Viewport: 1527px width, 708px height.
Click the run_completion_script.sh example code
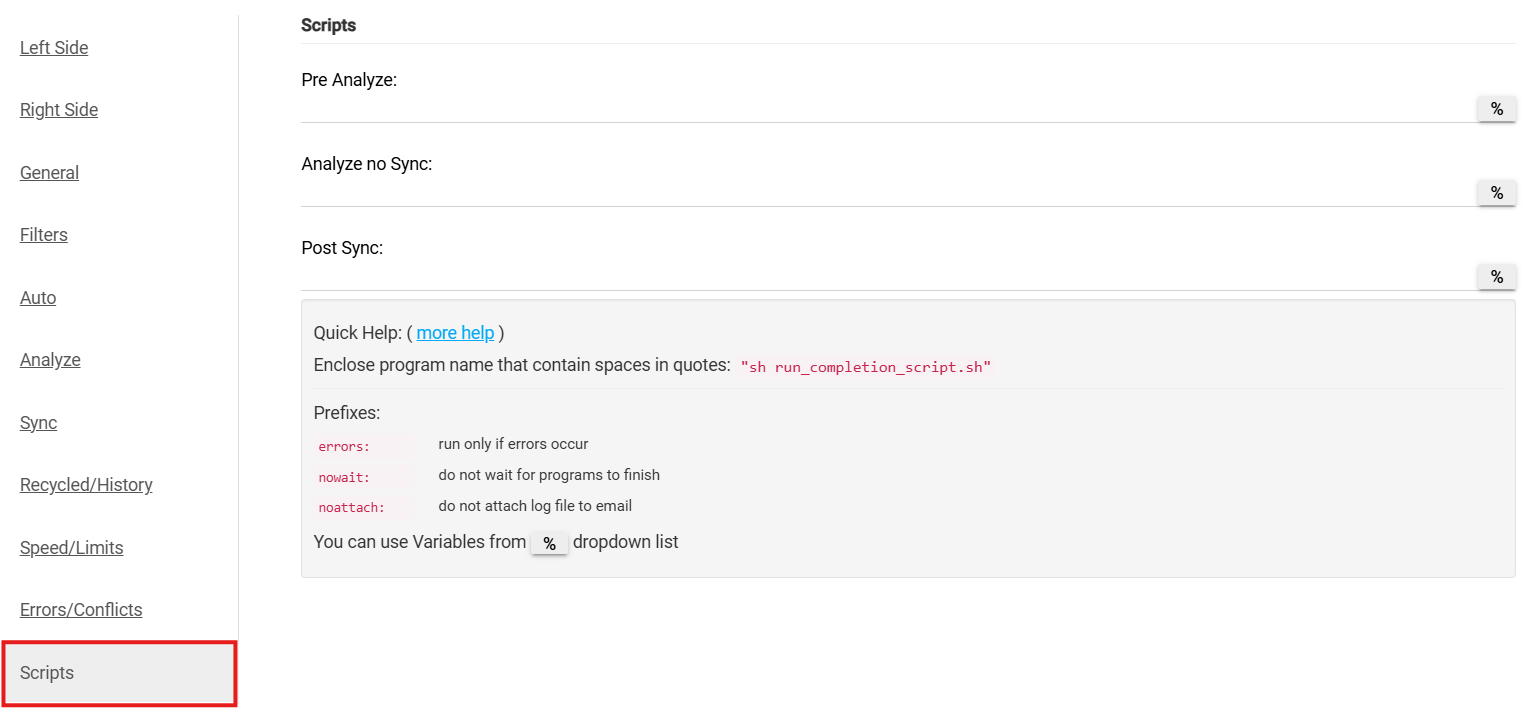[x=865, y=367]
